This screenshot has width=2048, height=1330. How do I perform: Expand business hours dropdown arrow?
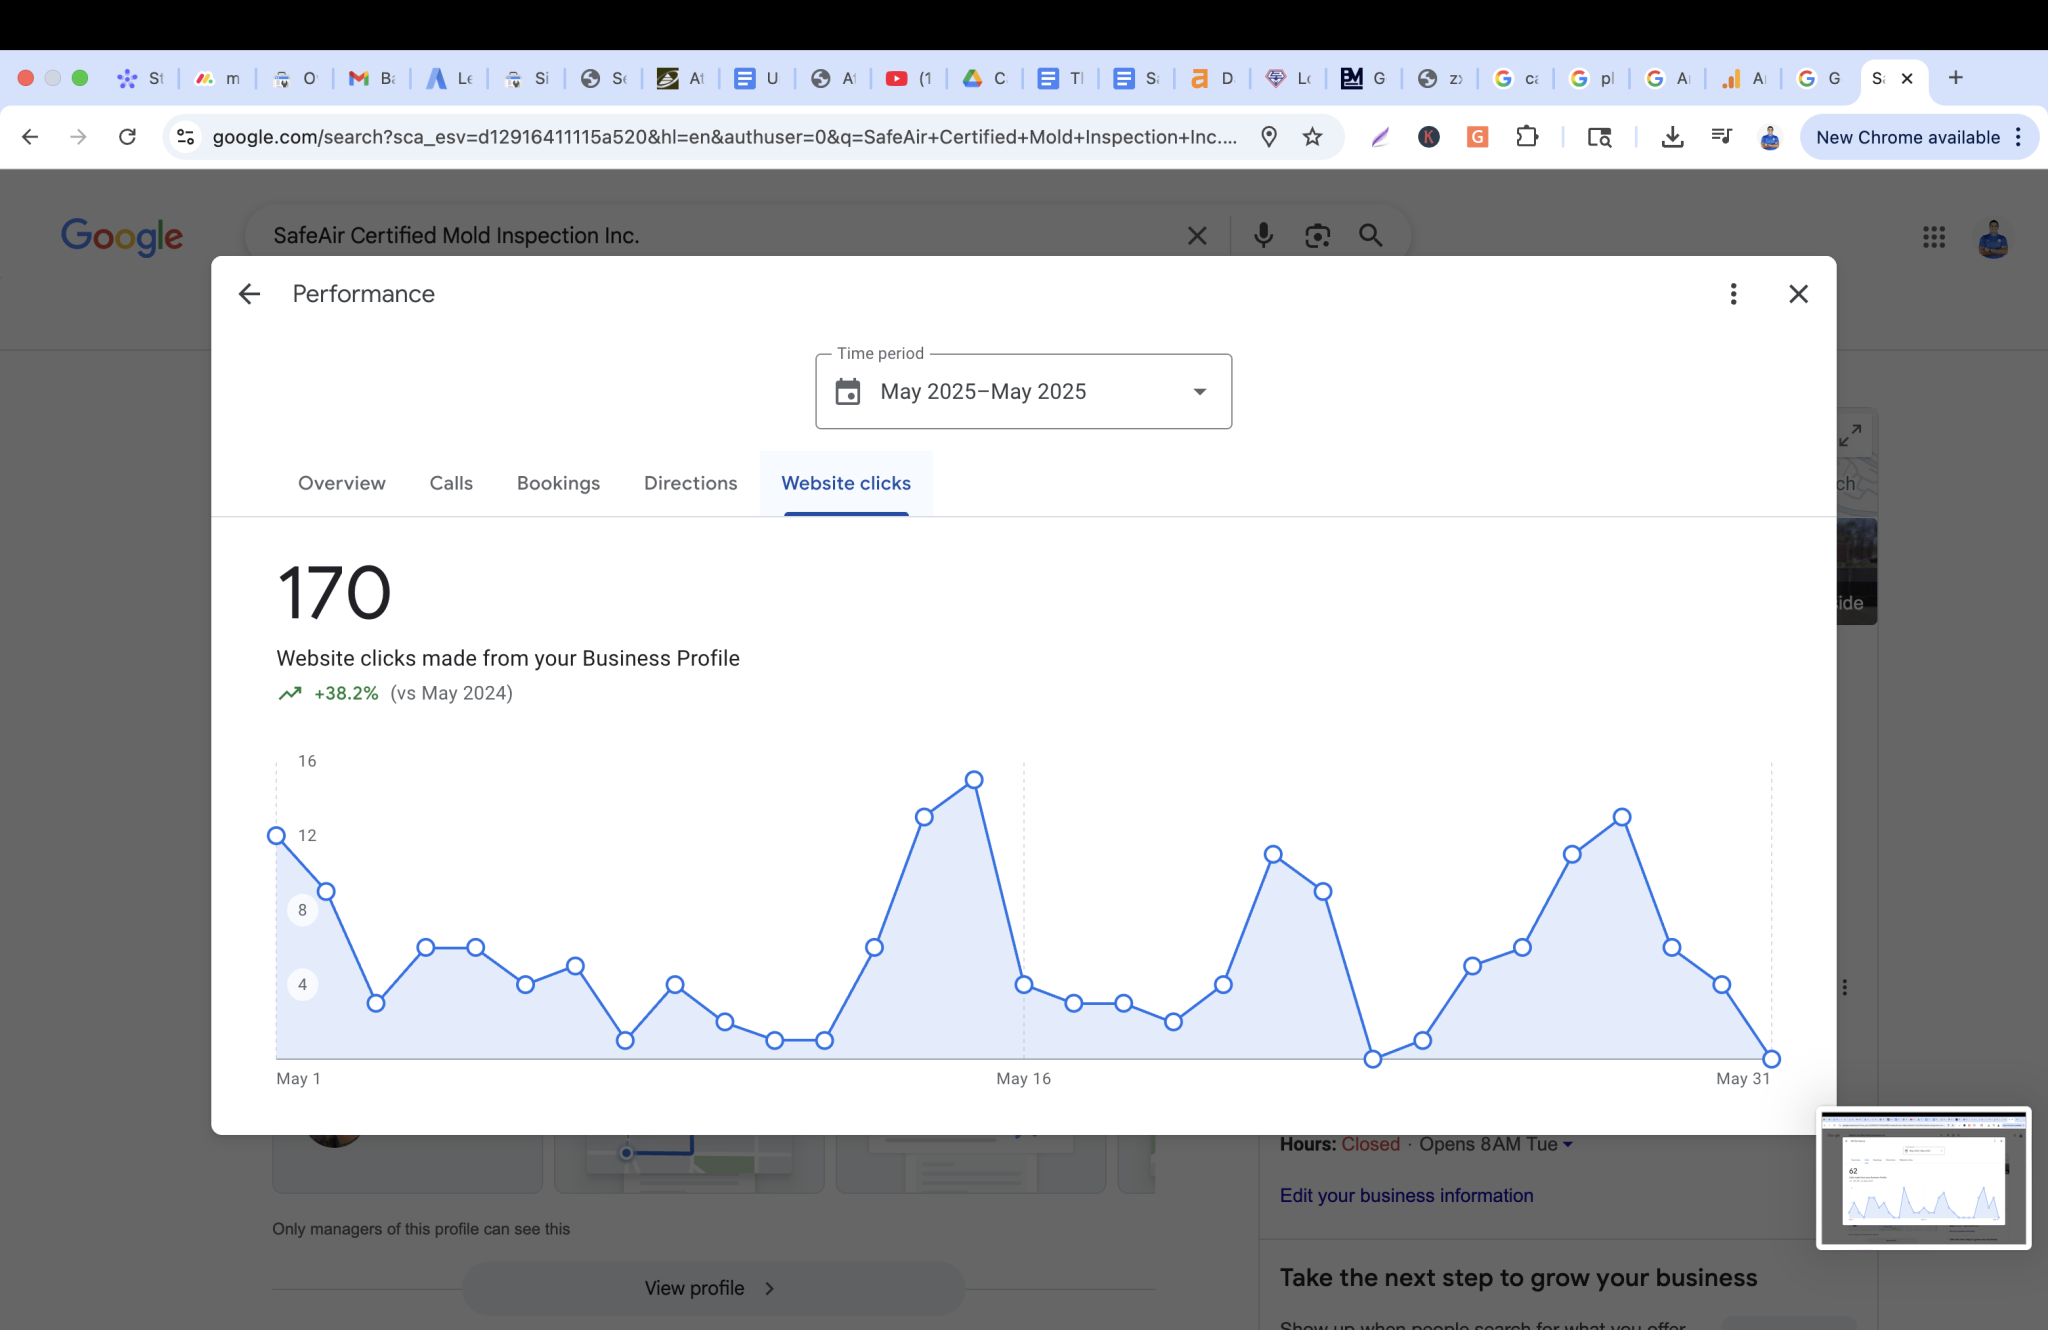coord(1568,1144)
